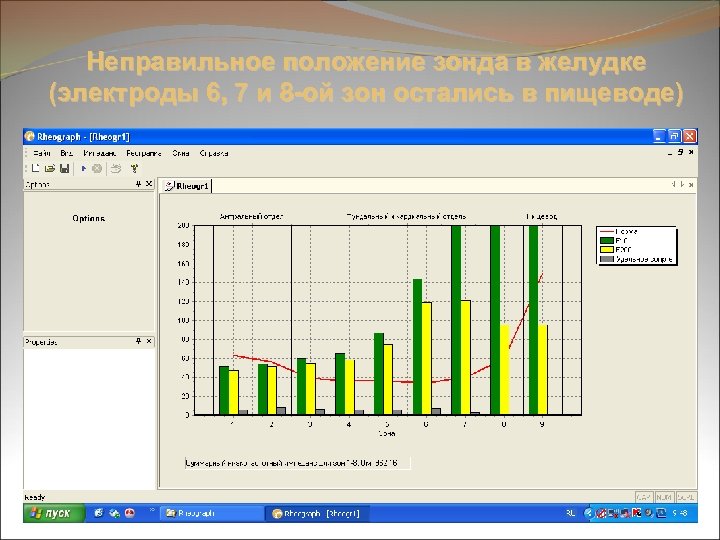Click the green bar for zone 1

click(x=224, y=390)
